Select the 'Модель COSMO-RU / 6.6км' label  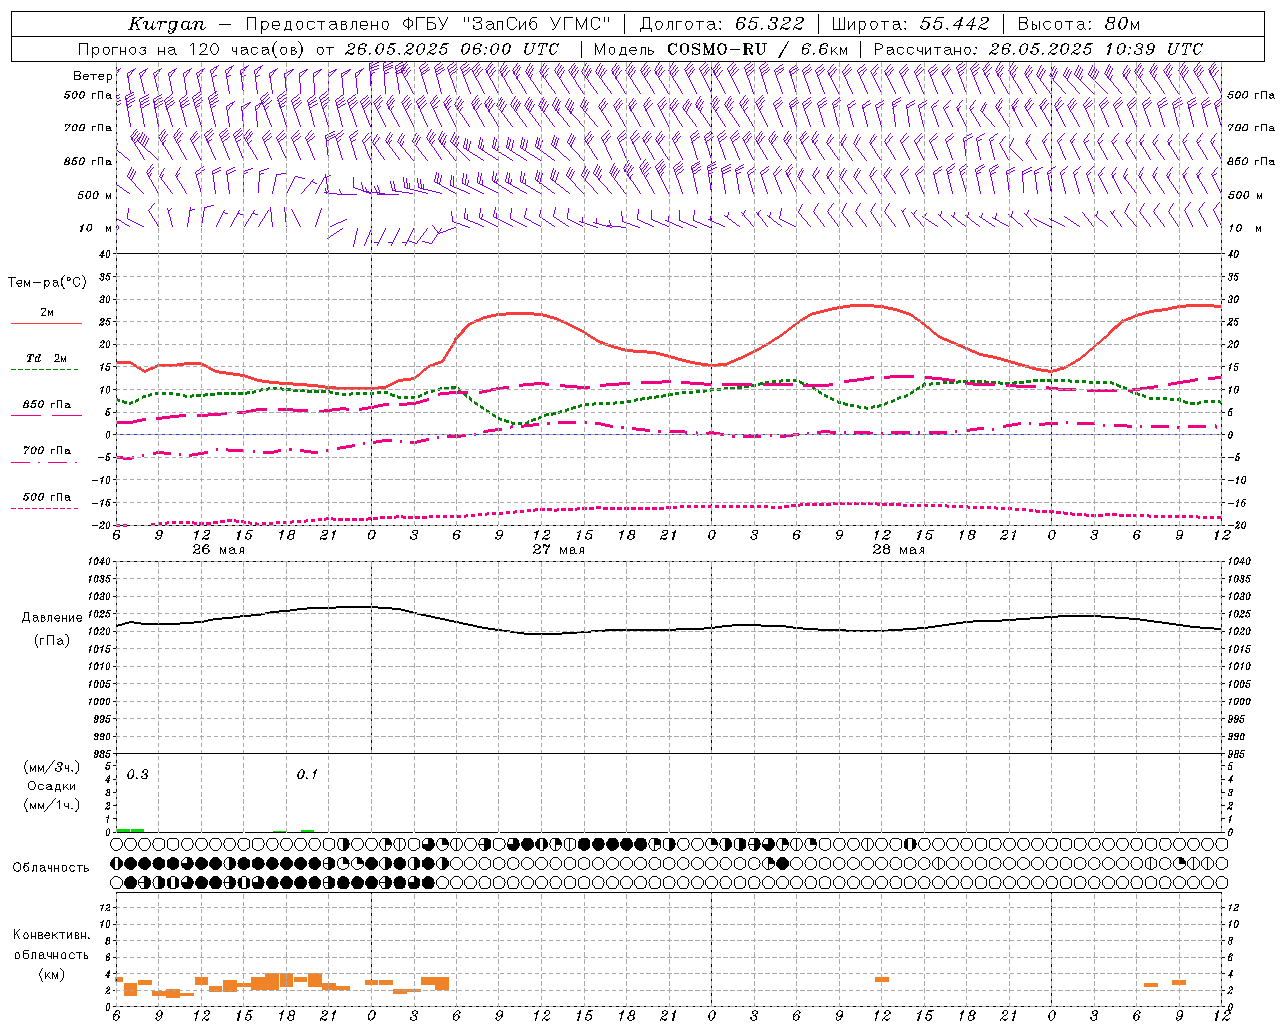coord(721,49)
